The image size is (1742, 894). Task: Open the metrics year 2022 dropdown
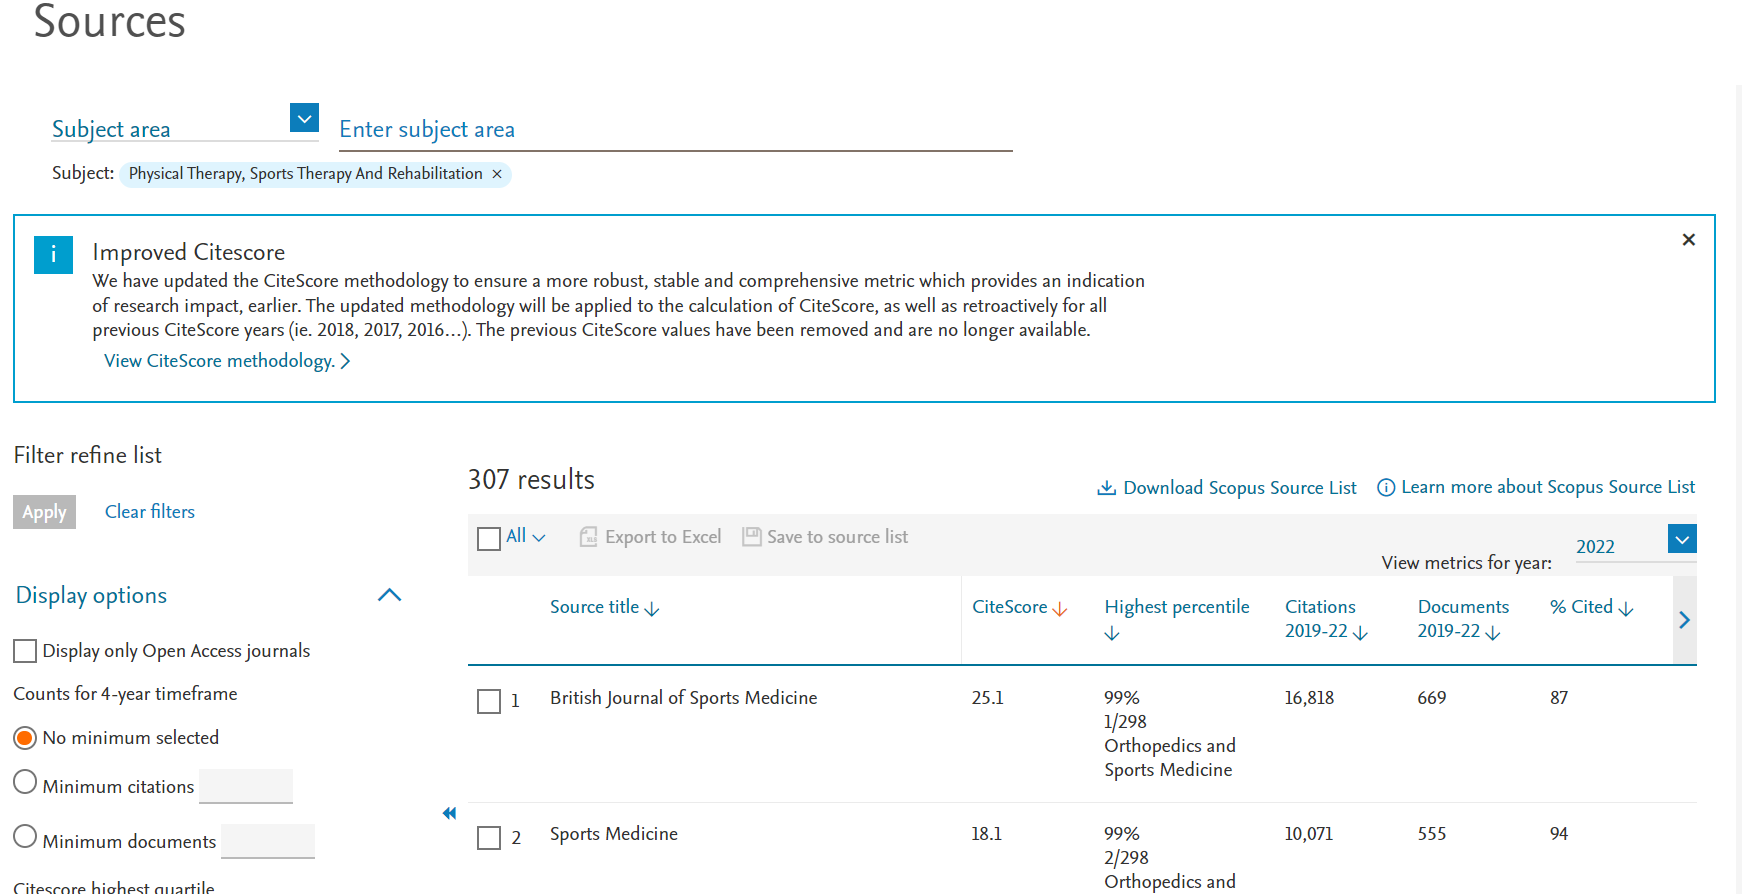(x=1682, y=539)
